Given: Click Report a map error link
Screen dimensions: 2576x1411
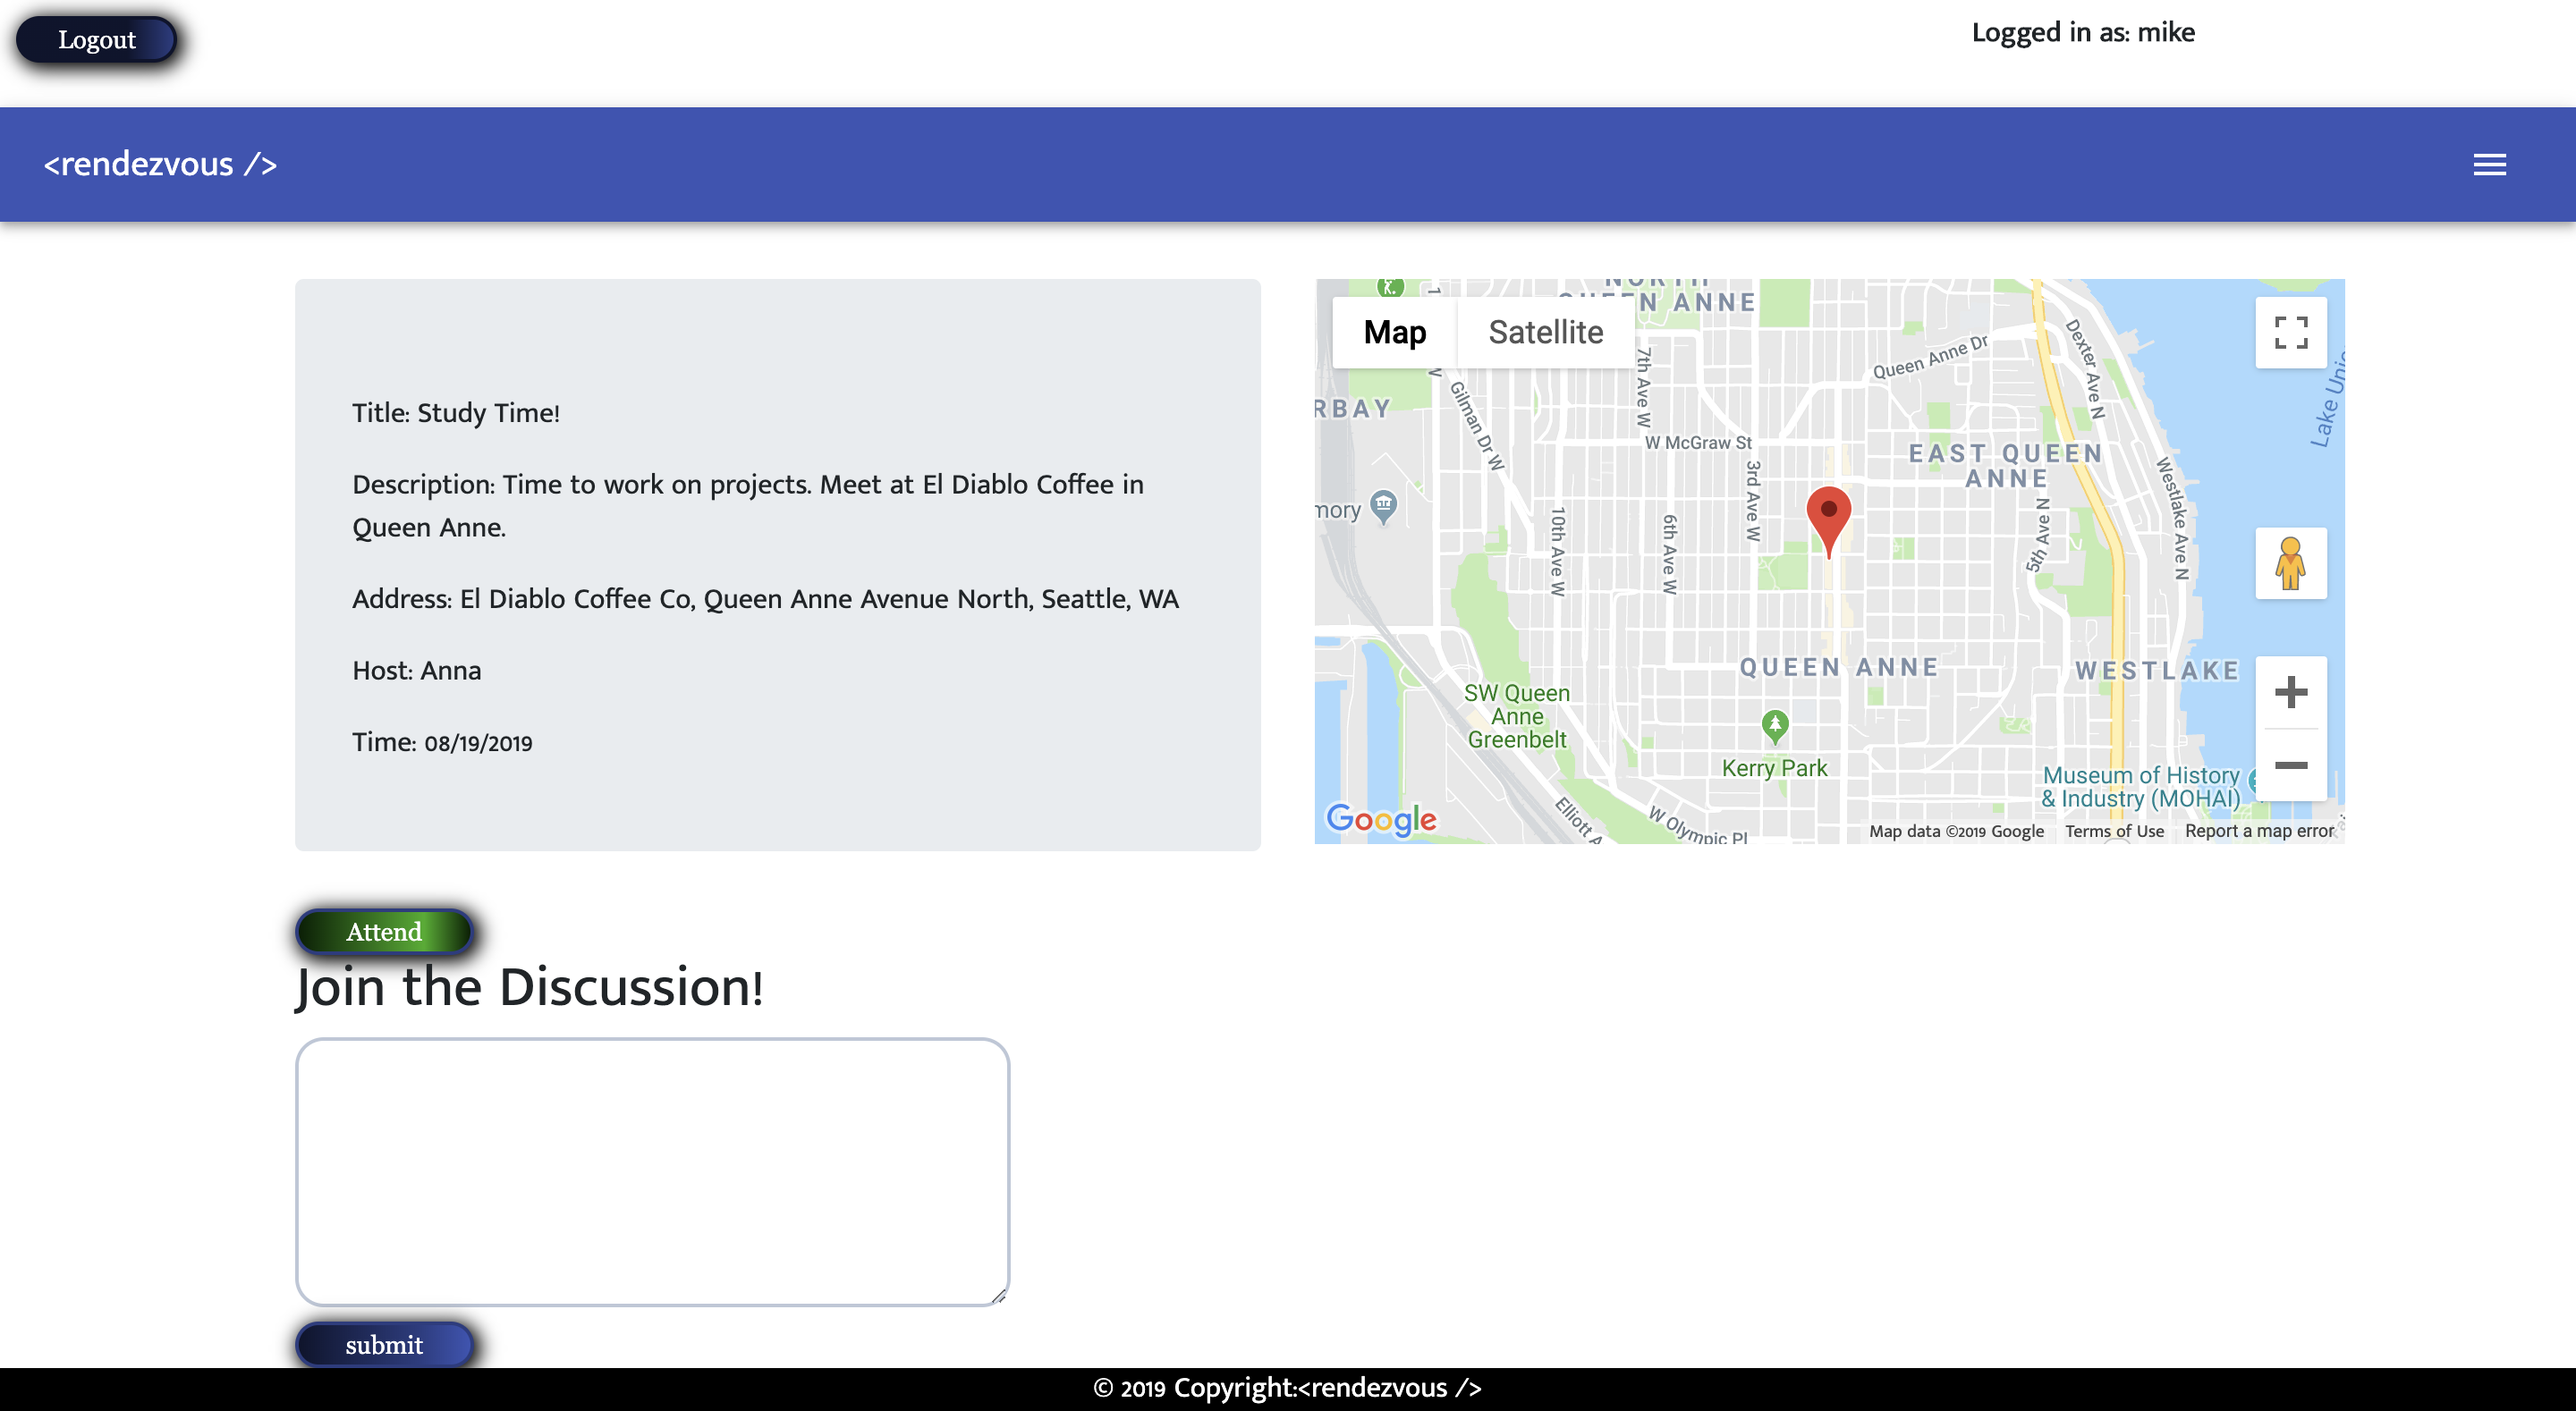Looking at the screenshot, I should pyautogui.click(x=2259, y=831).
